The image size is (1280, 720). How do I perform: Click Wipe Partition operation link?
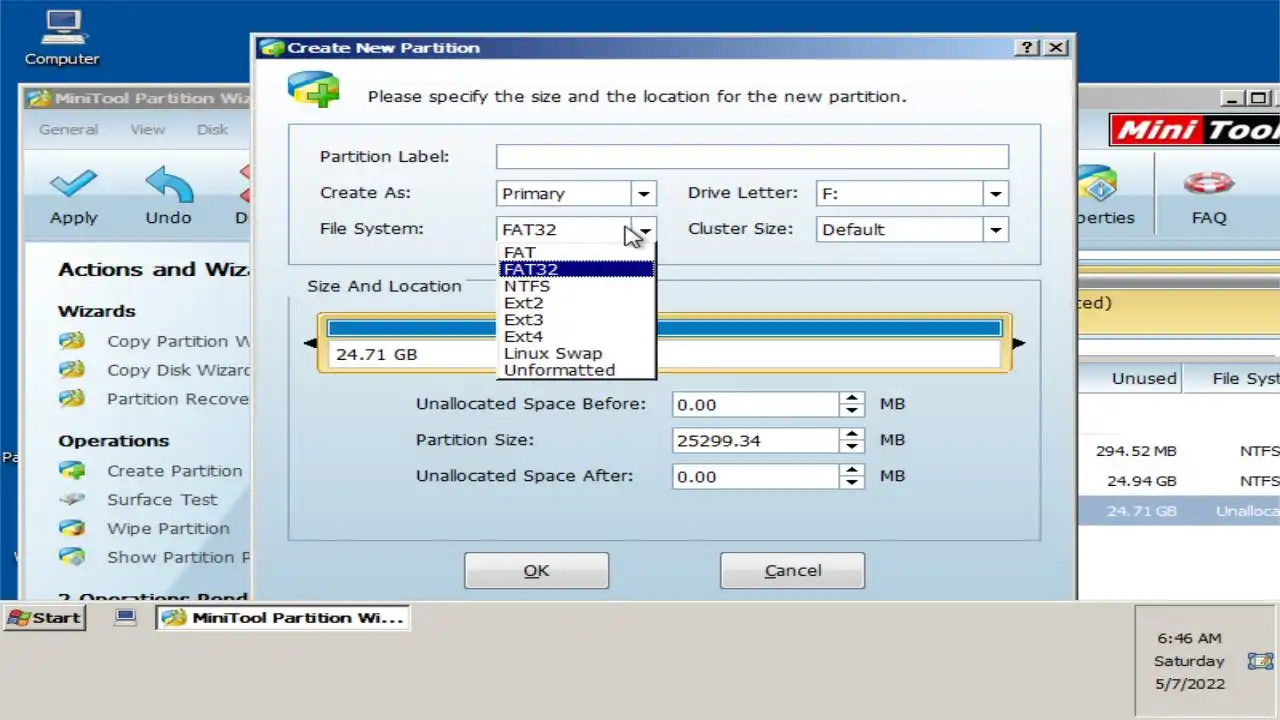tap(168, 528)
